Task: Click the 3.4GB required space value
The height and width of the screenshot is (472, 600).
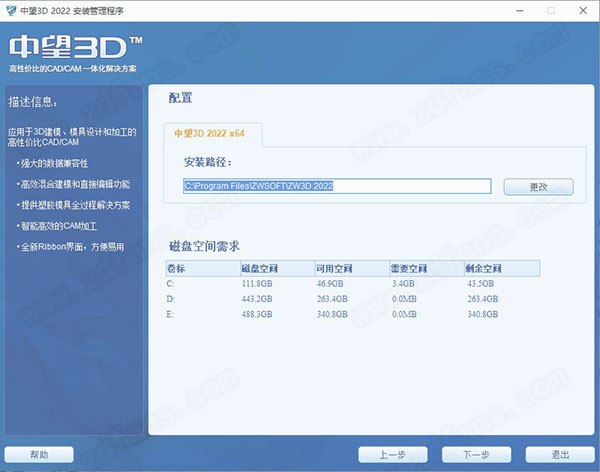Action: [403, 284]
